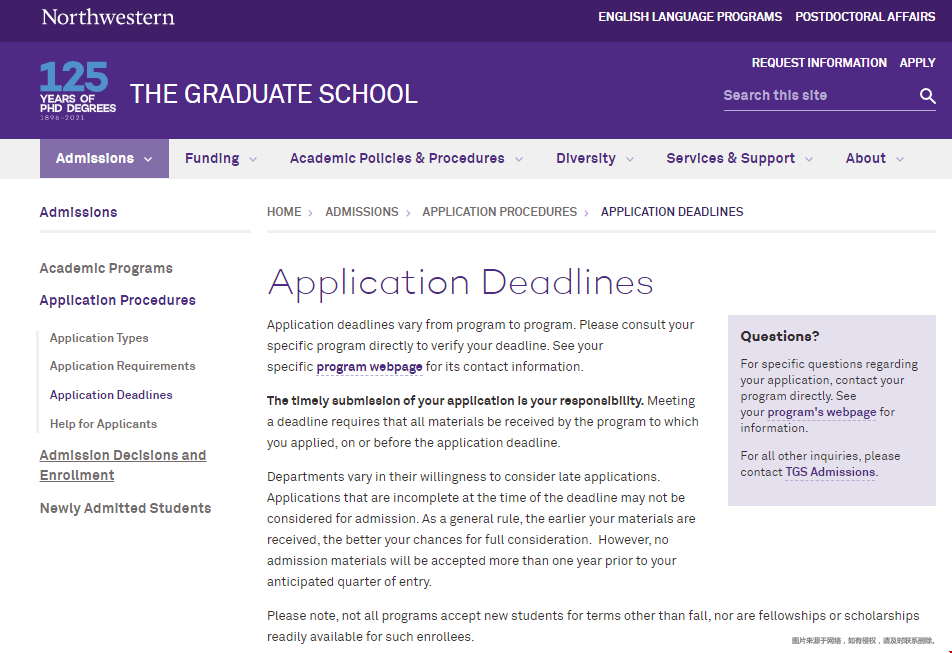952x653 pixels.
Task: Open the Services & Support chevron
Action: (x=809, y=159)
